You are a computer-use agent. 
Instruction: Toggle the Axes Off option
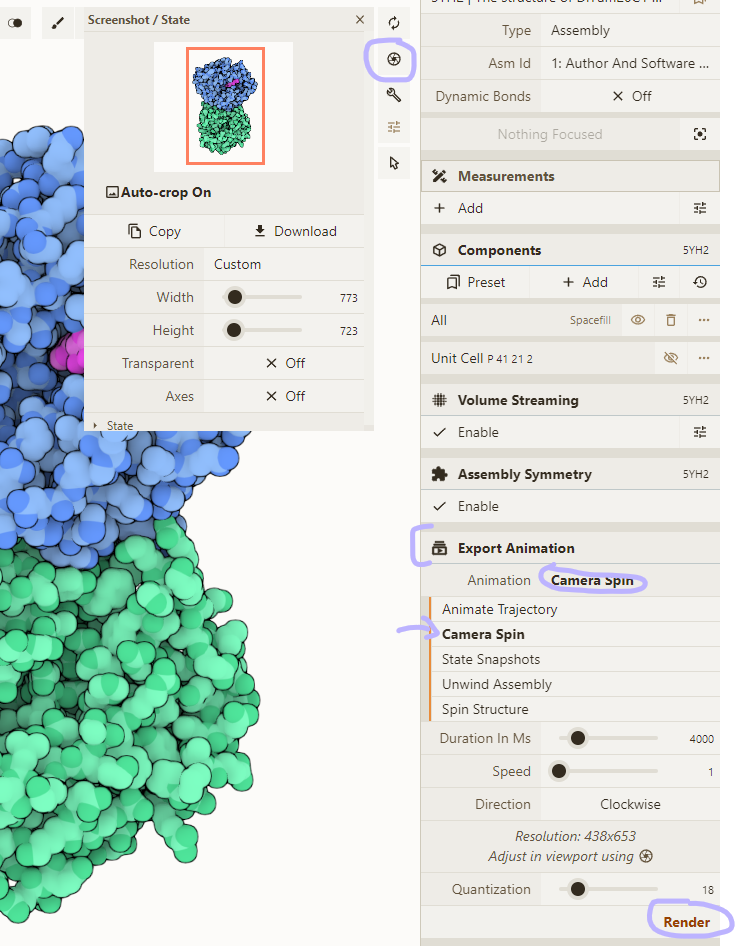285,396
